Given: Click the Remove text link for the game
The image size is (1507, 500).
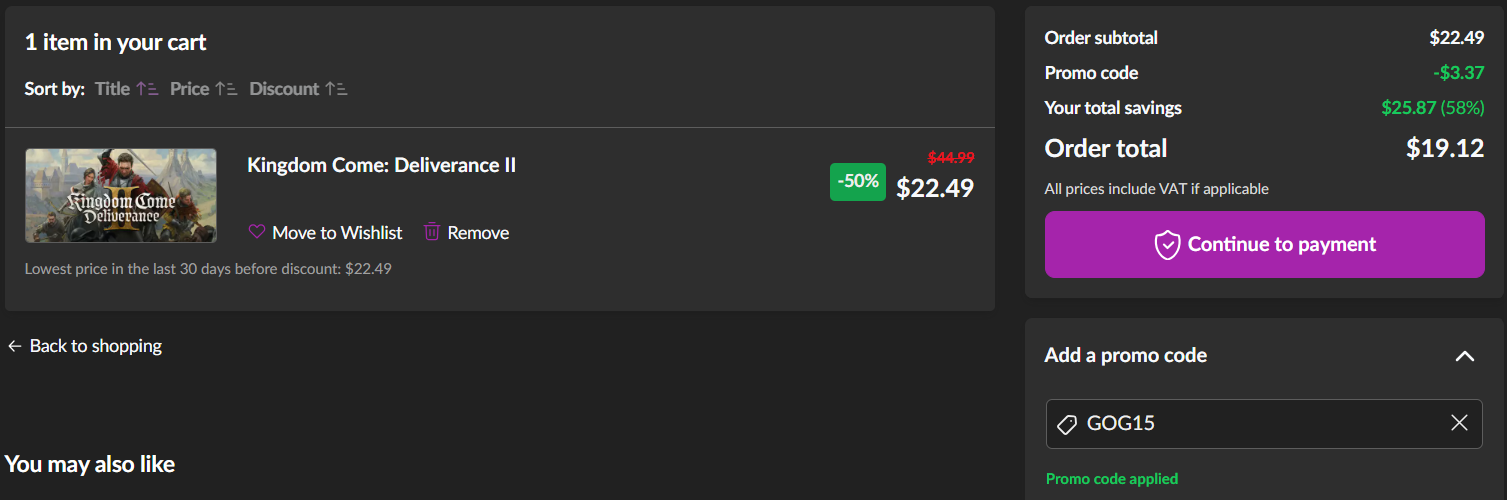Looking at the screenshot, I should pos(478,233).
